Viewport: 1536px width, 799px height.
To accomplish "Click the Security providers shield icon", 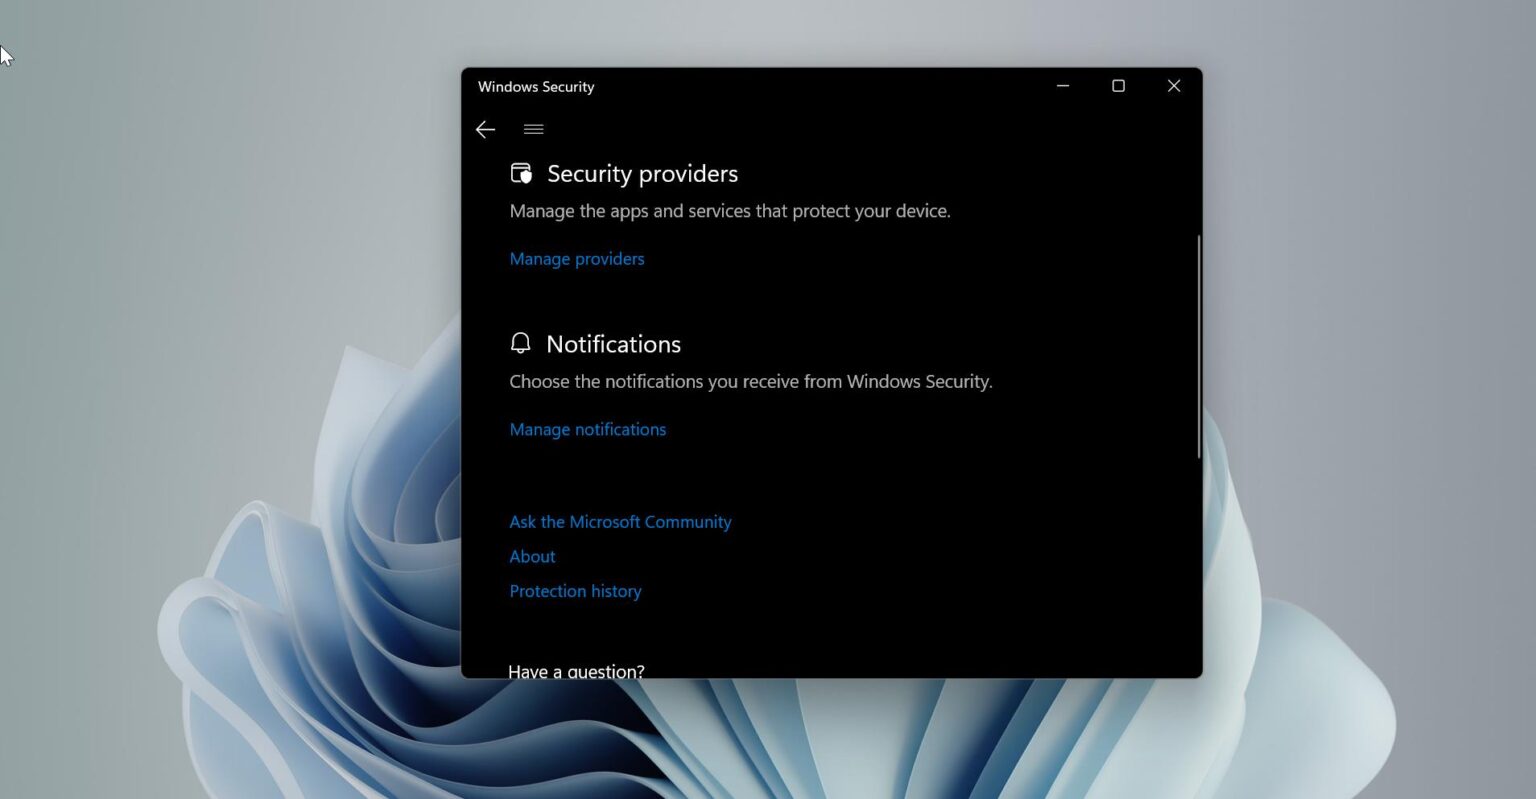I will (520, 172).
